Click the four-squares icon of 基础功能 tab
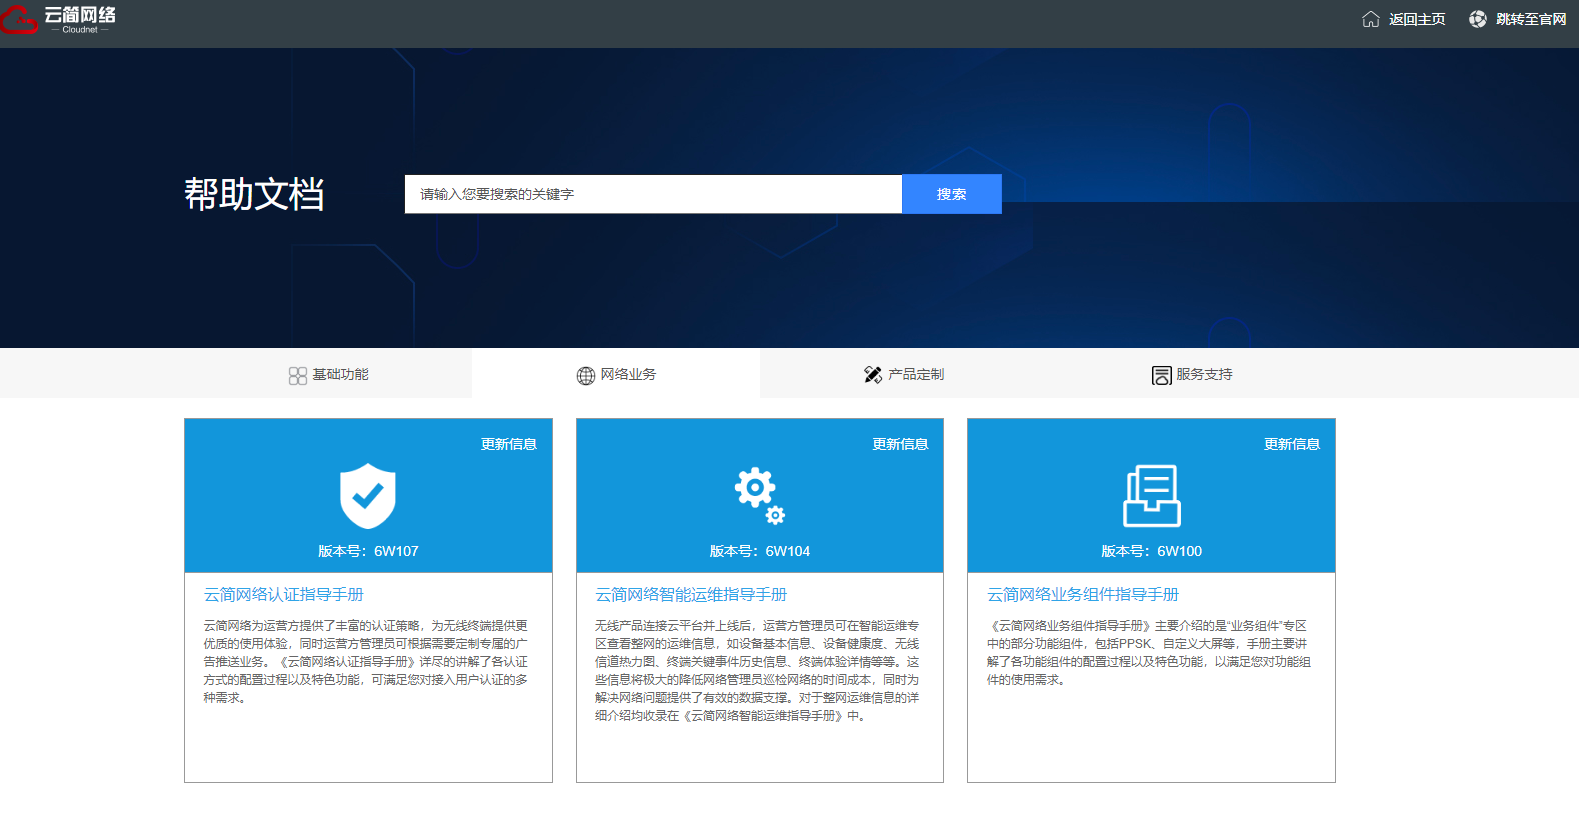 pyautogui.click(x=298, y=375)
